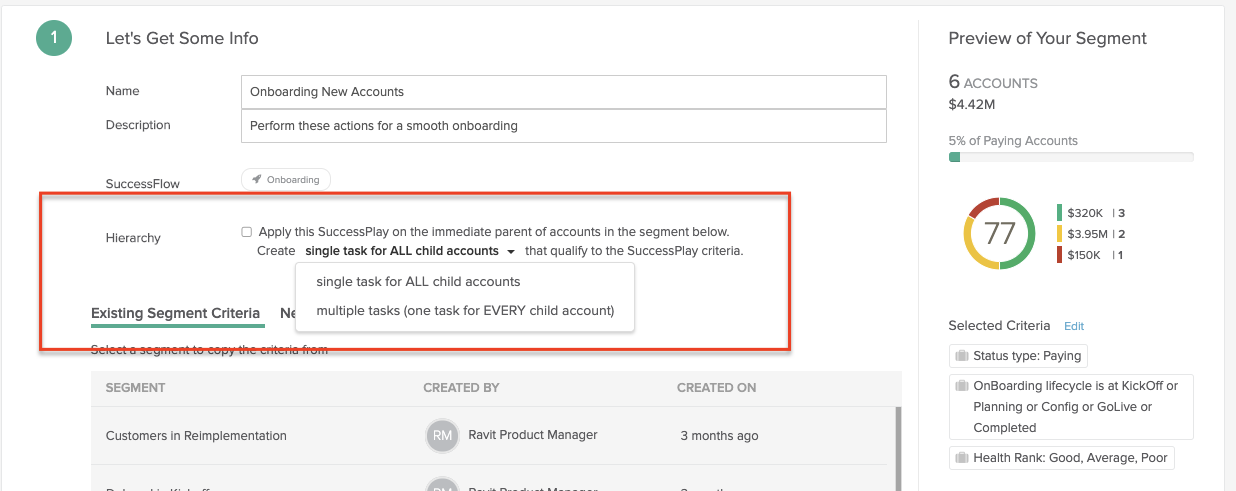Click the OnBoarding lifecycle criteria chip
1236x491 pixels.
[1071, 406]
